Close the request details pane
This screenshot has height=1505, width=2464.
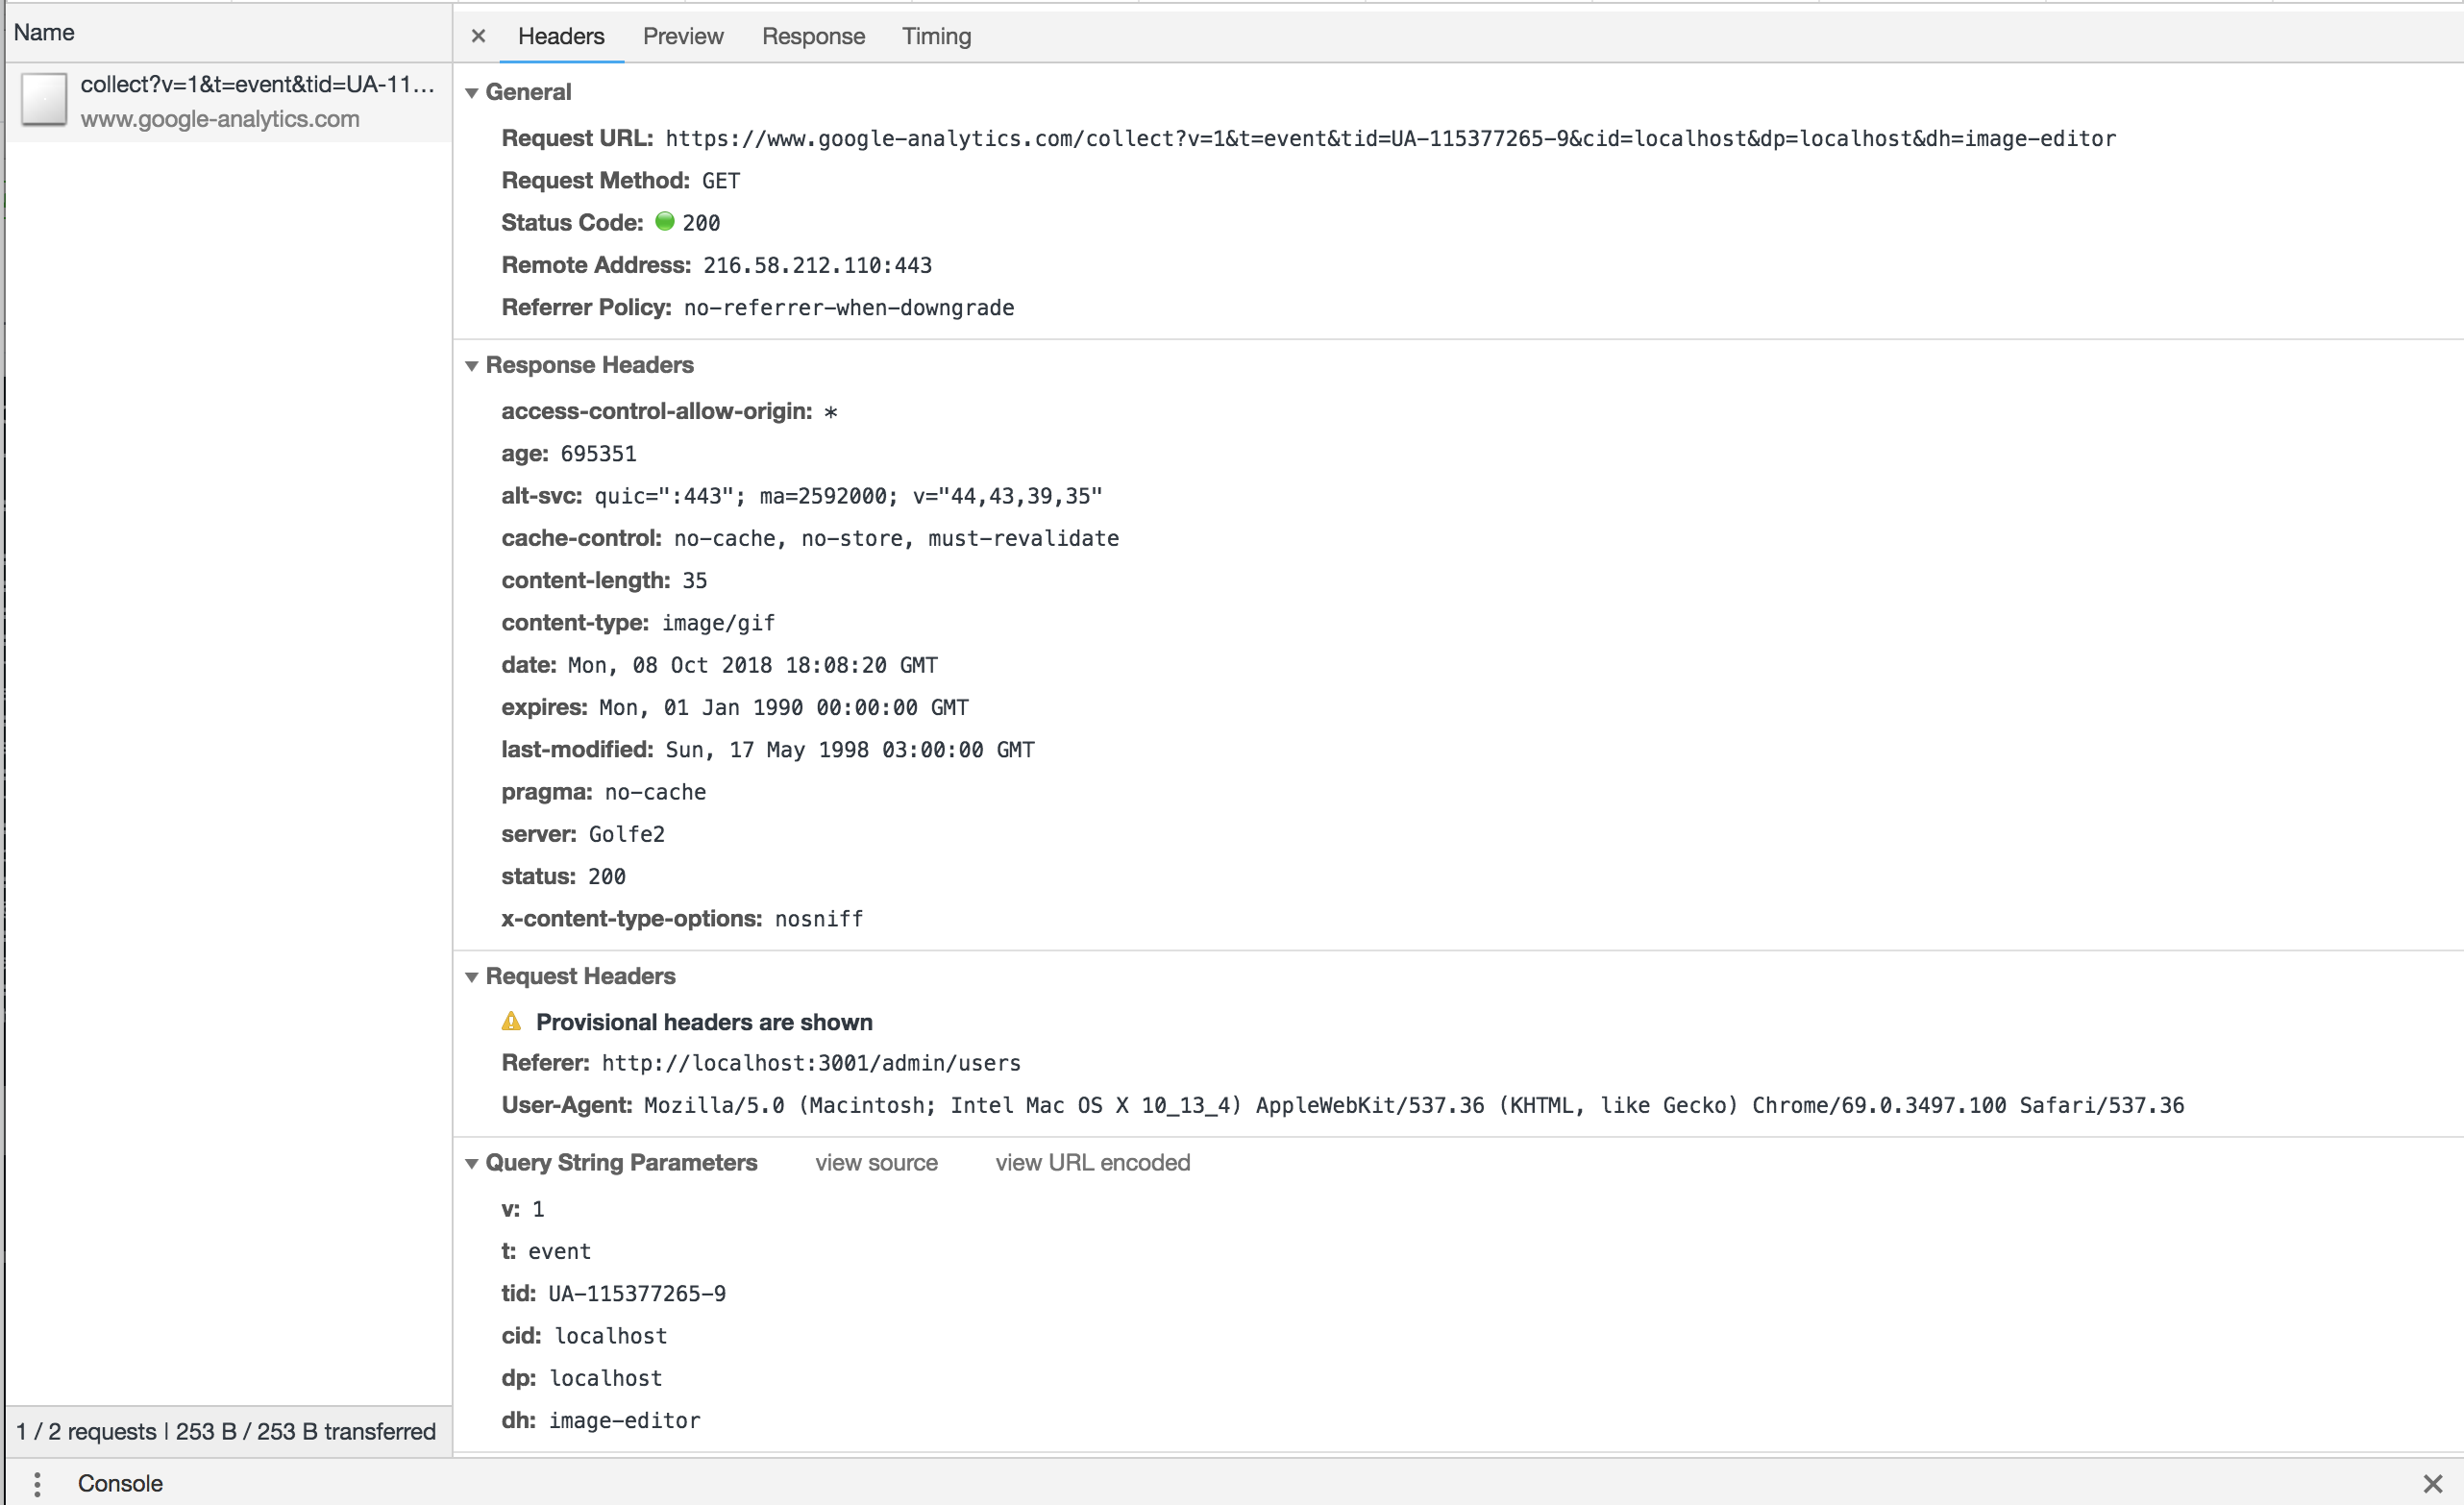click(478, 36)
